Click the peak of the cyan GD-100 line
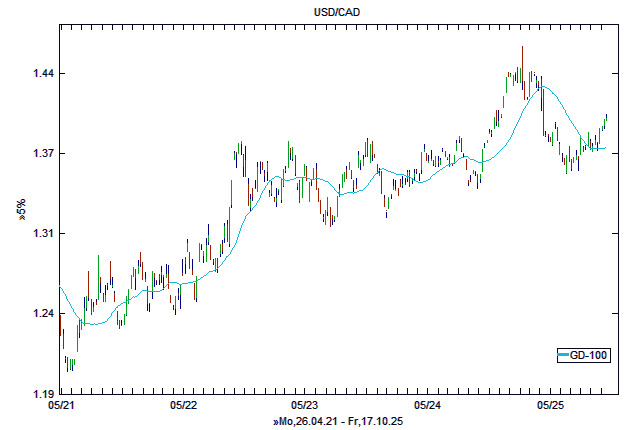The image size is (630, 430). tap(540, 87)
